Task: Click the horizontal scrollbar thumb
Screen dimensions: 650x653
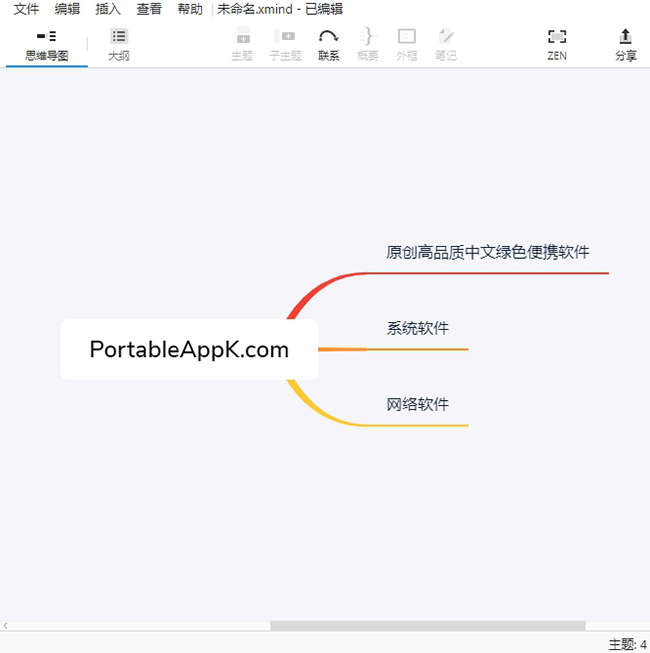Action: (x=427, y=626)
